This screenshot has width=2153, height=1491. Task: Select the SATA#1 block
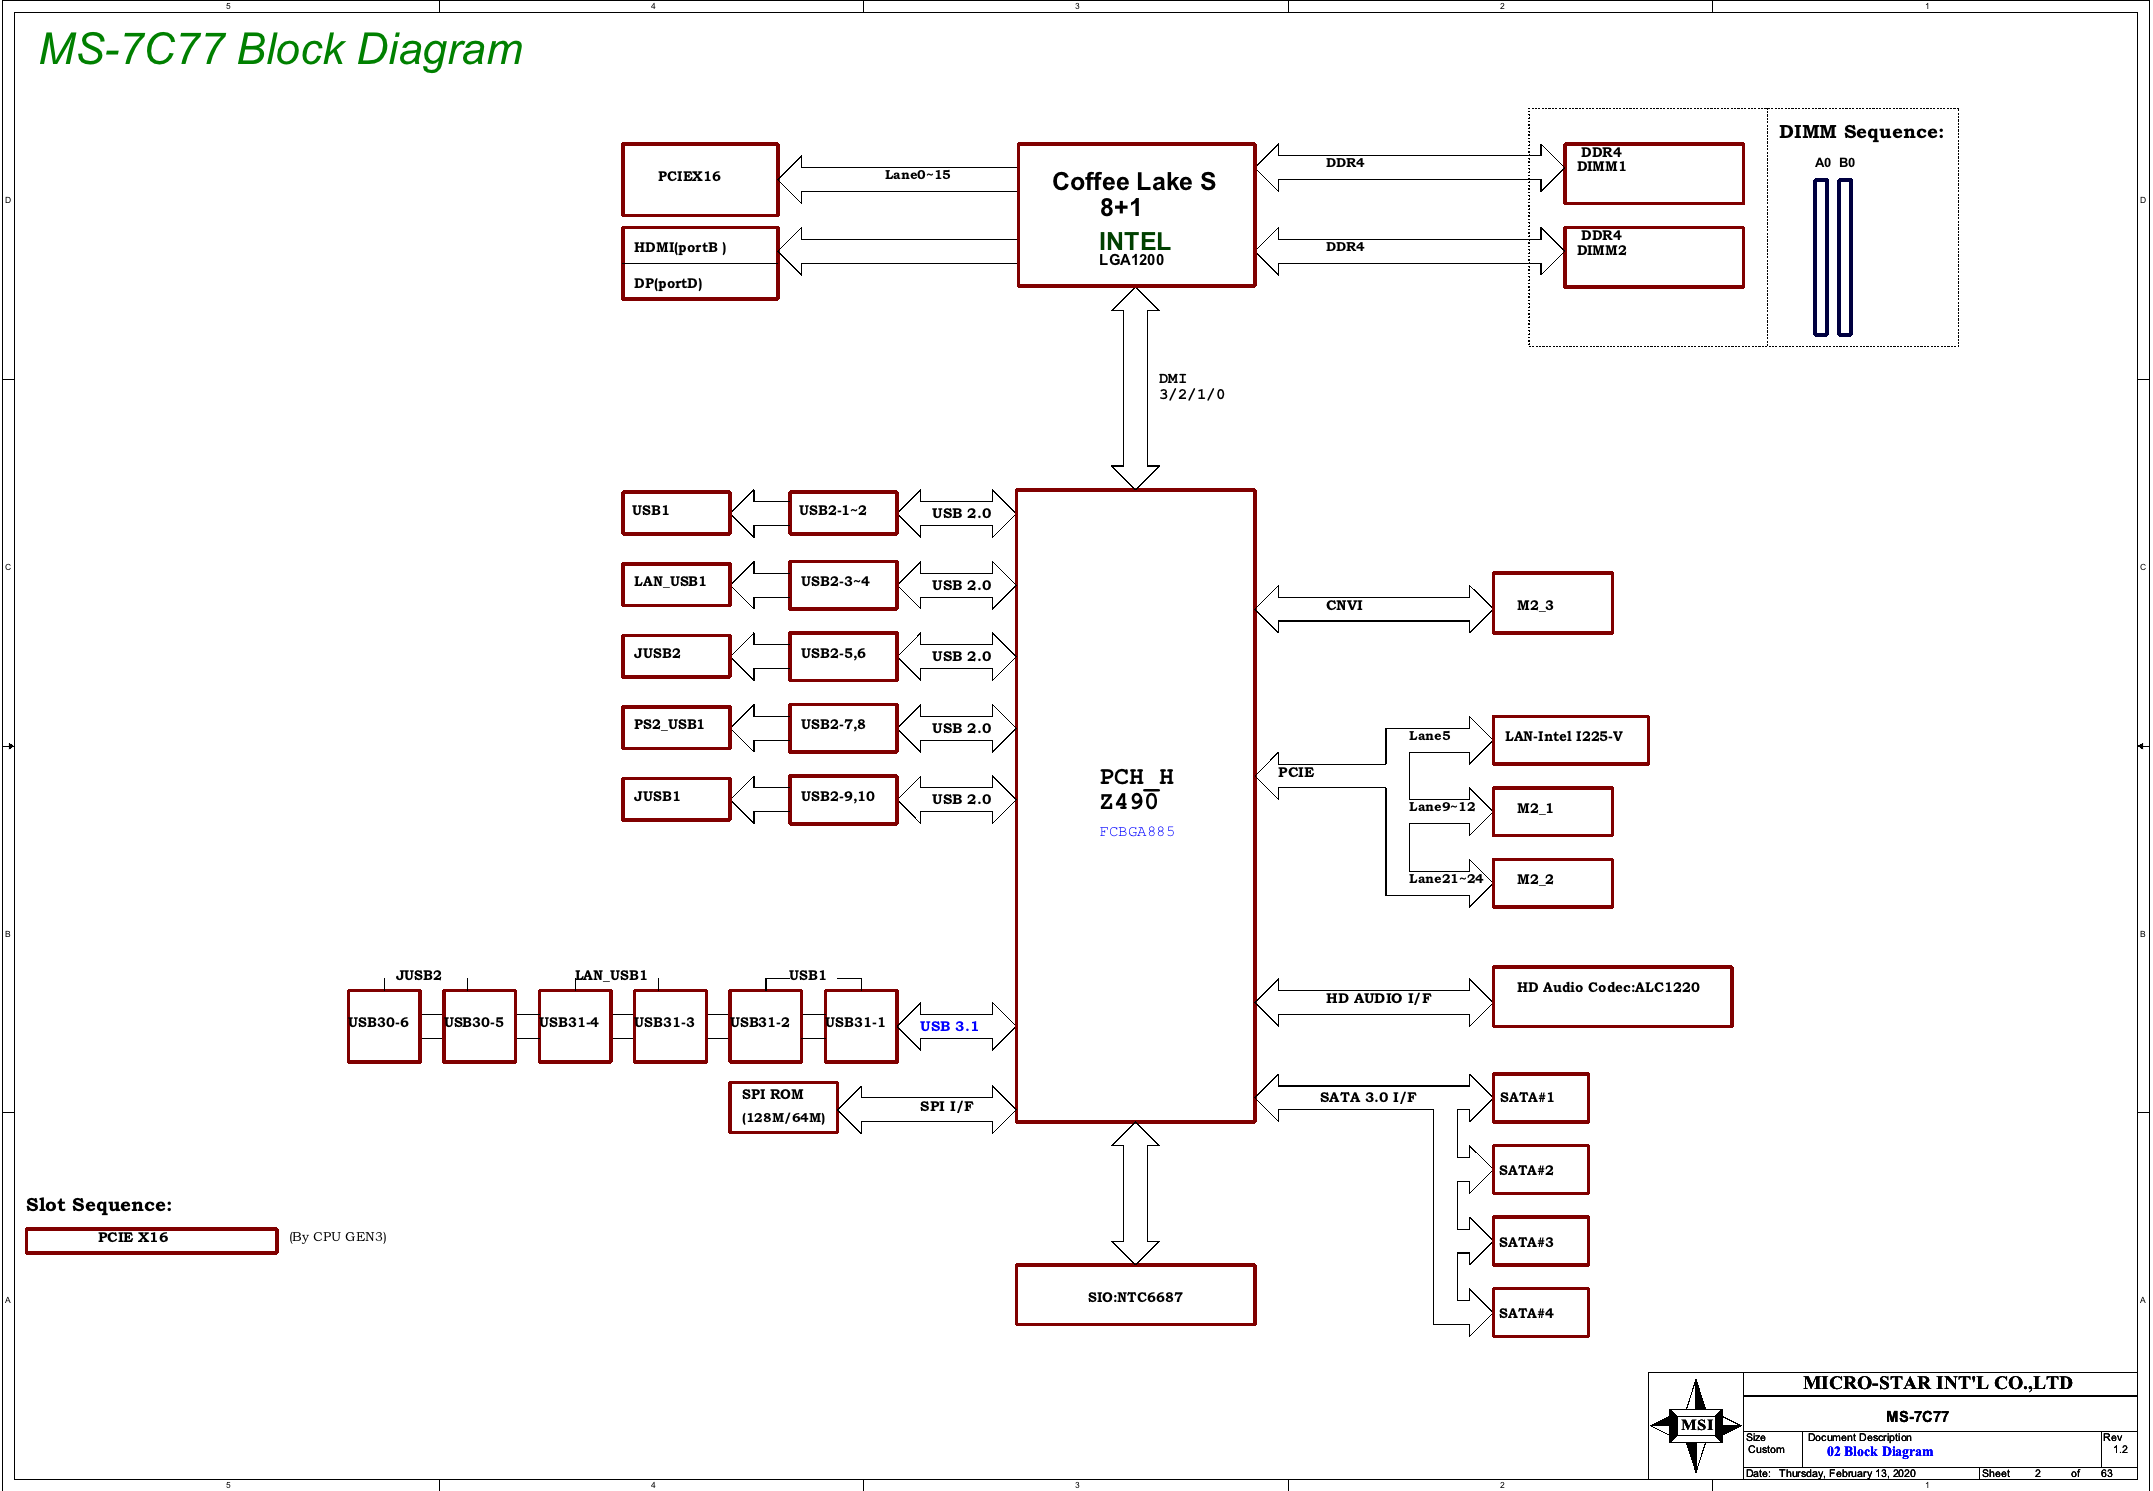[x=1540, y=1098]
